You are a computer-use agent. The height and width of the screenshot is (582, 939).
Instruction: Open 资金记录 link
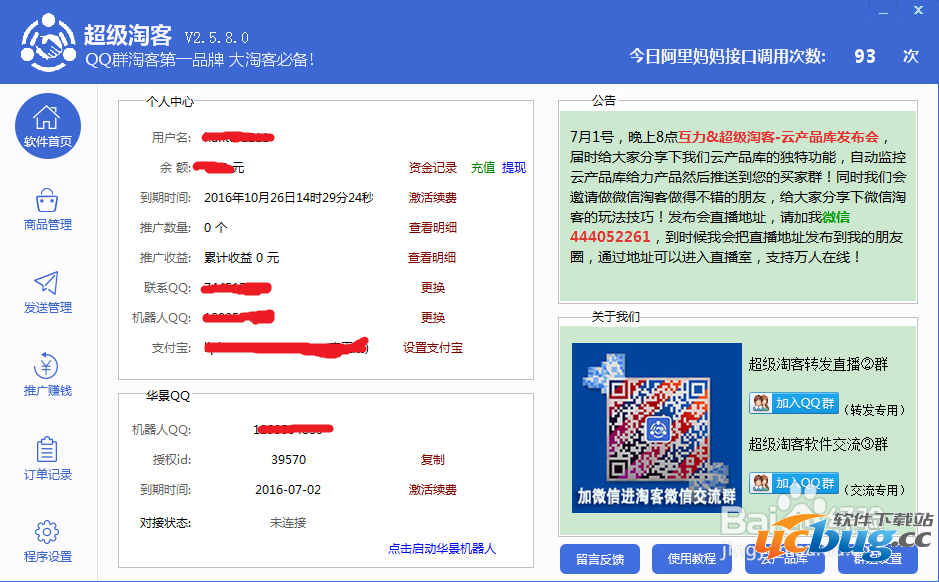click(x=432, y=168)
